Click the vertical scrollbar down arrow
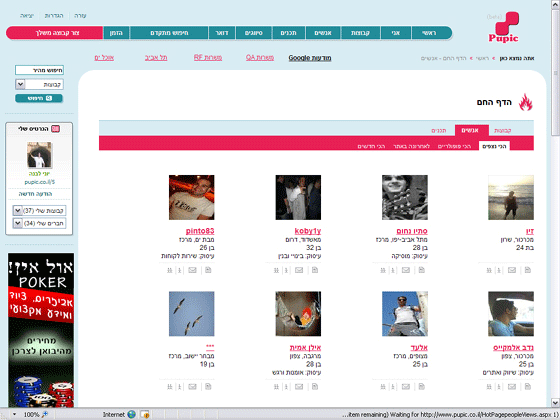 pyautogui.click(x=555, y=402)
